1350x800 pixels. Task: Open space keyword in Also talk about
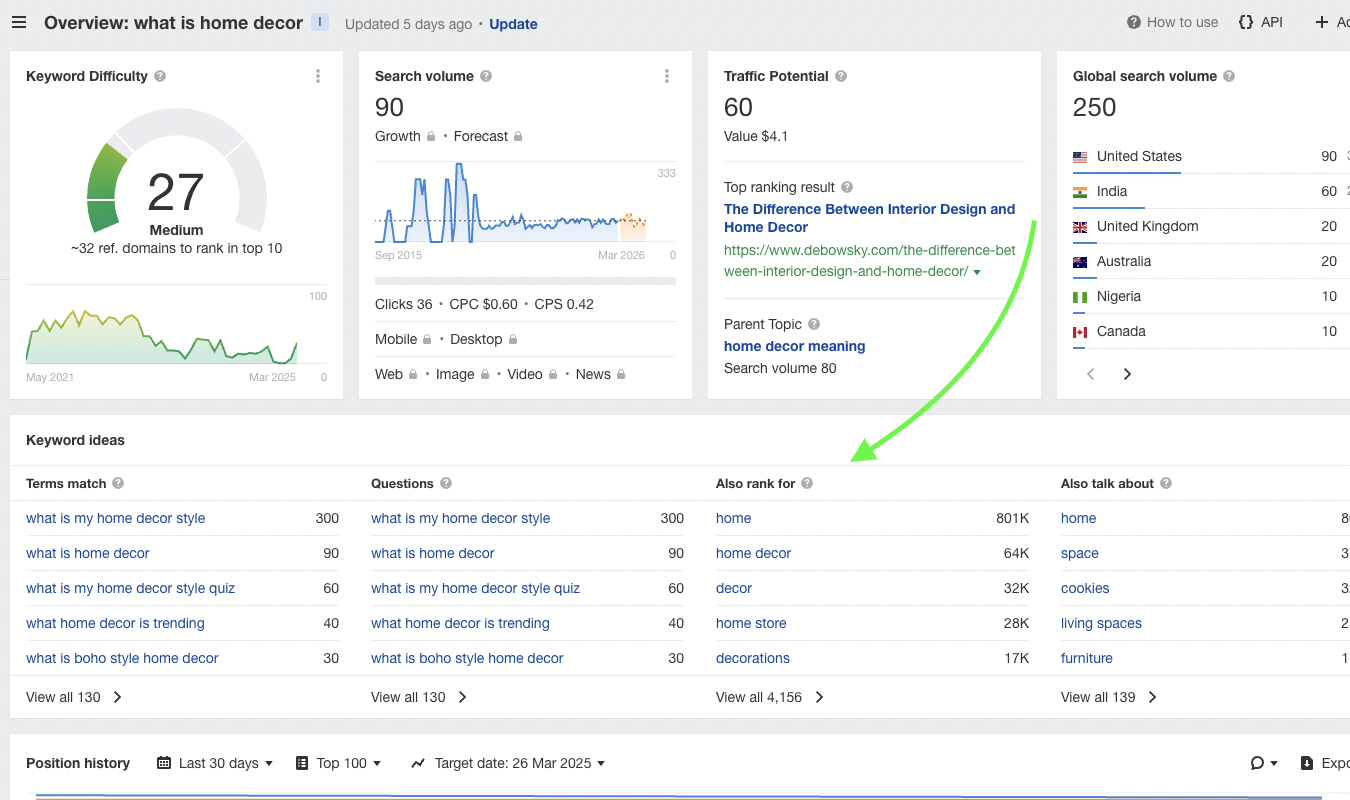click(1080, 553)
